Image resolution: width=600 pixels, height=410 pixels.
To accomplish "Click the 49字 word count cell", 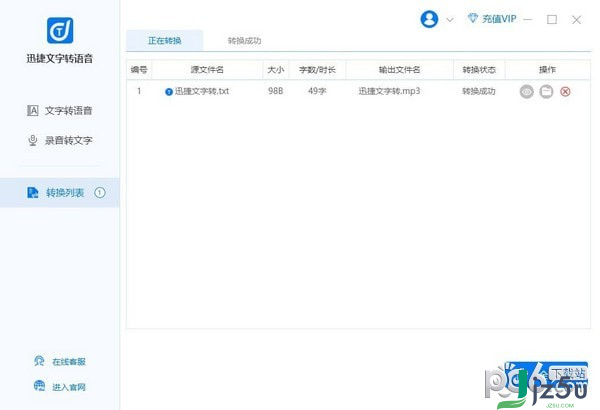I will coord(317,91).
